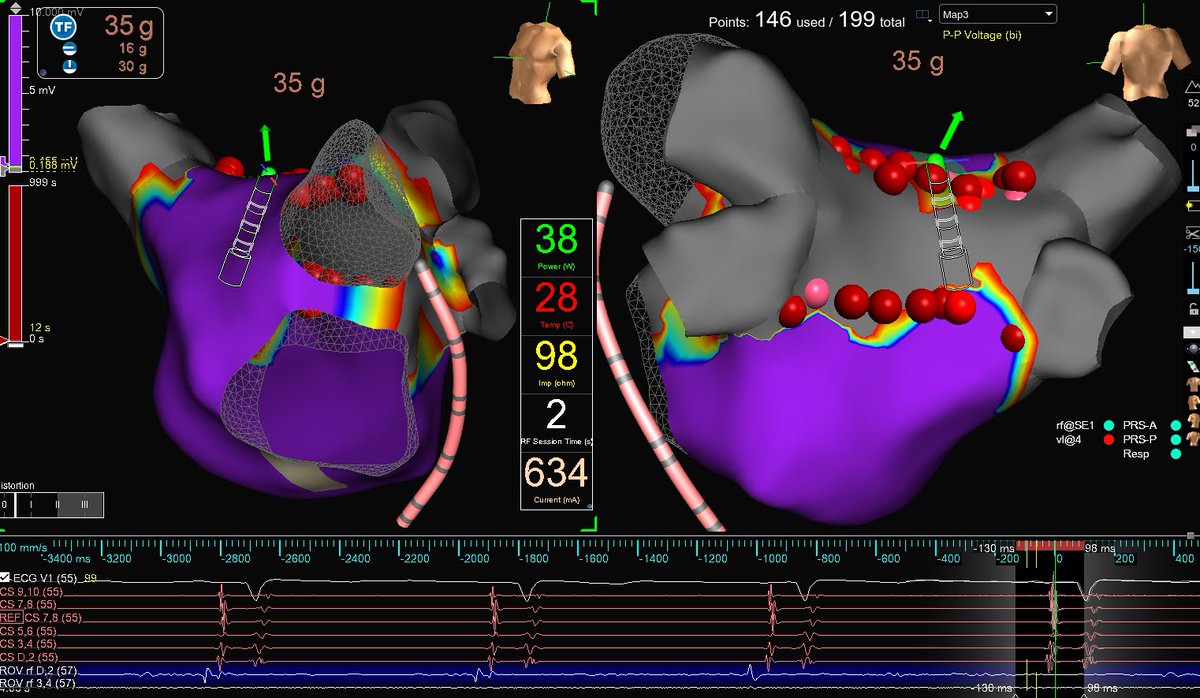This screenshot has height=698, width=1200.
Task: Toggle the padlock view lock icon
Action: pyautogui.click(x=1192, y=309)
